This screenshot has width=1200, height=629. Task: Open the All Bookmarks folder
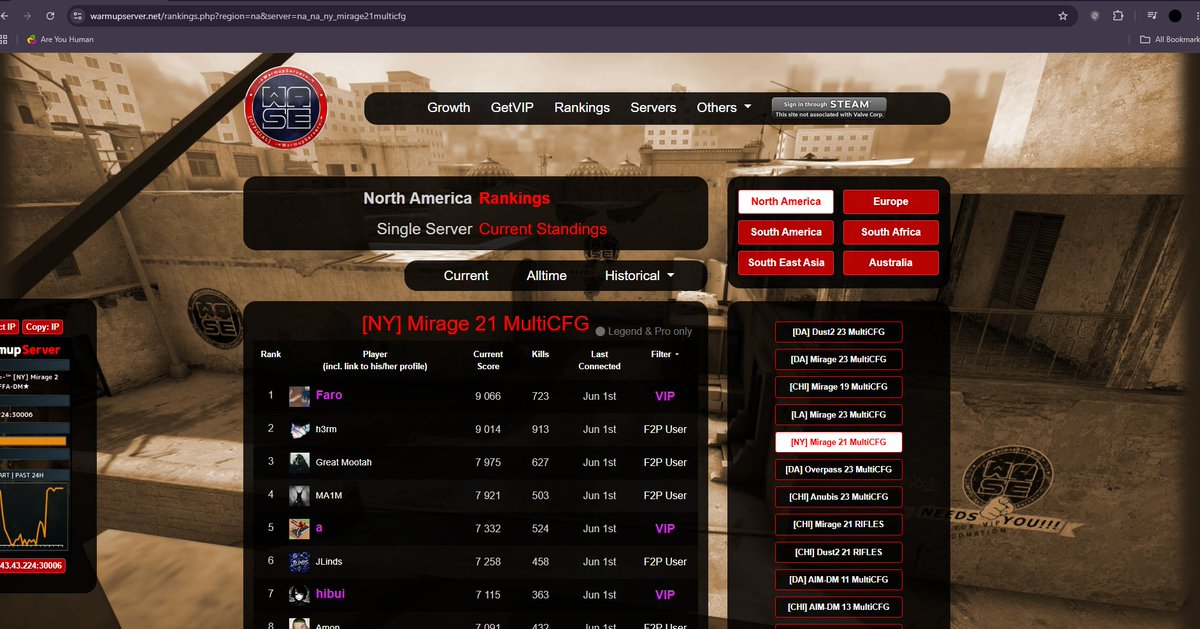pyautogui.click(x=1169, y=39)
